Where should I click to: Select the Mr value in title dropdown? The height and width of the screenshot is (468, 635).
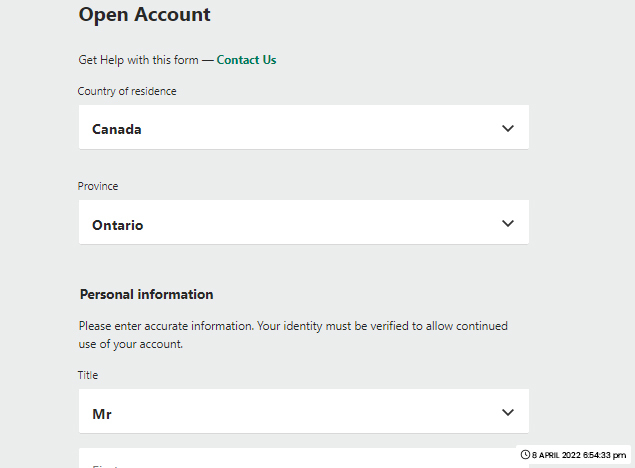[x=102, y=414]
